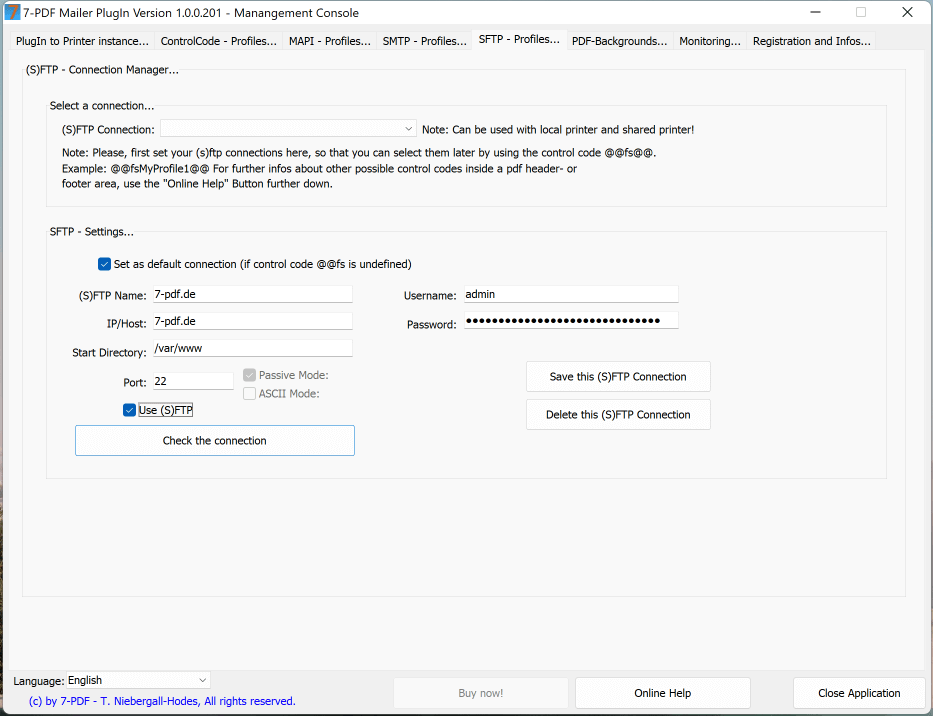
Task: Switch to ControlCode - Profiles tab
Action: tap(218, 41)
